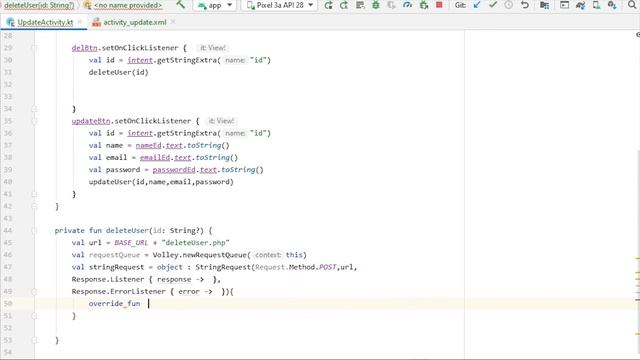Open the SDK Manager icon
Viewport: 640px width, 360px height.
pyautogui.click(x=612, y=5)
